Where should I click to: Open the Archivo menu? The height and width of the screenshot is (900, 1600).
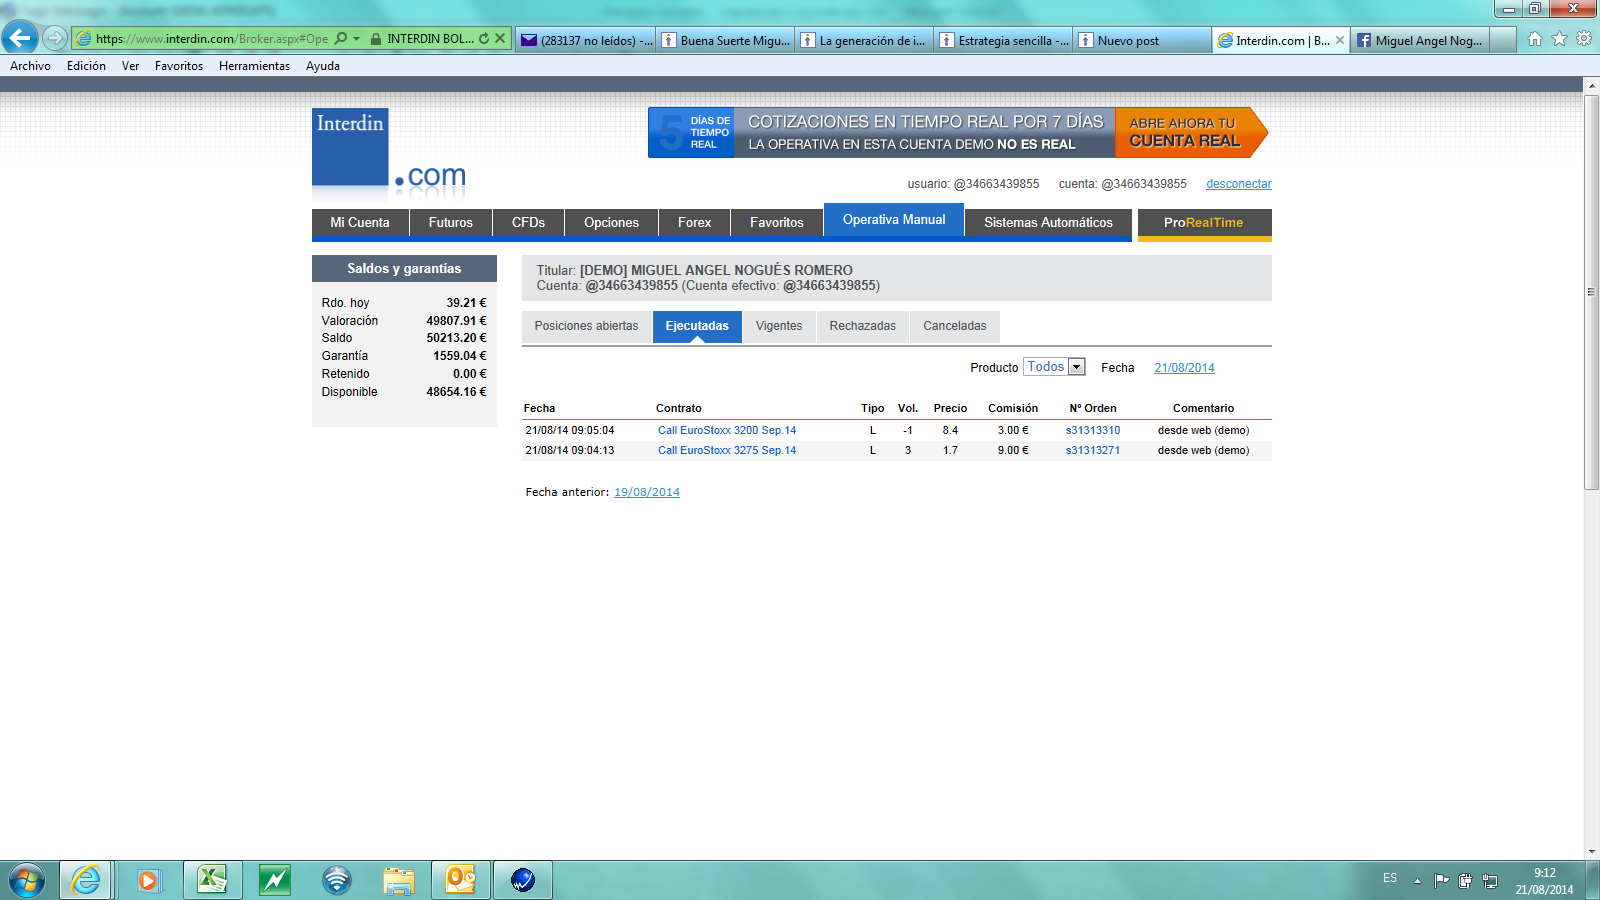coord(30,66)
